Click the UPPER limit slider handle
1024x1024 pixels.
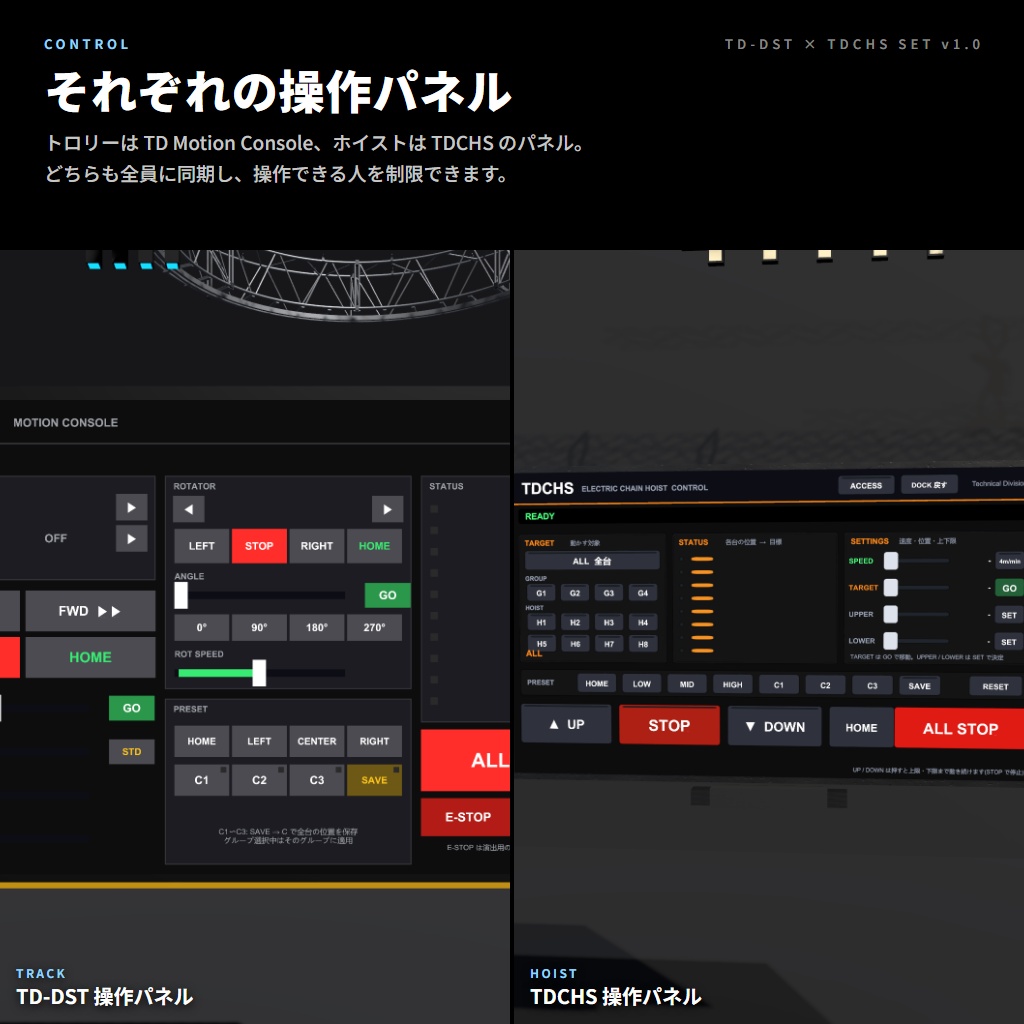tap(891, 615)
